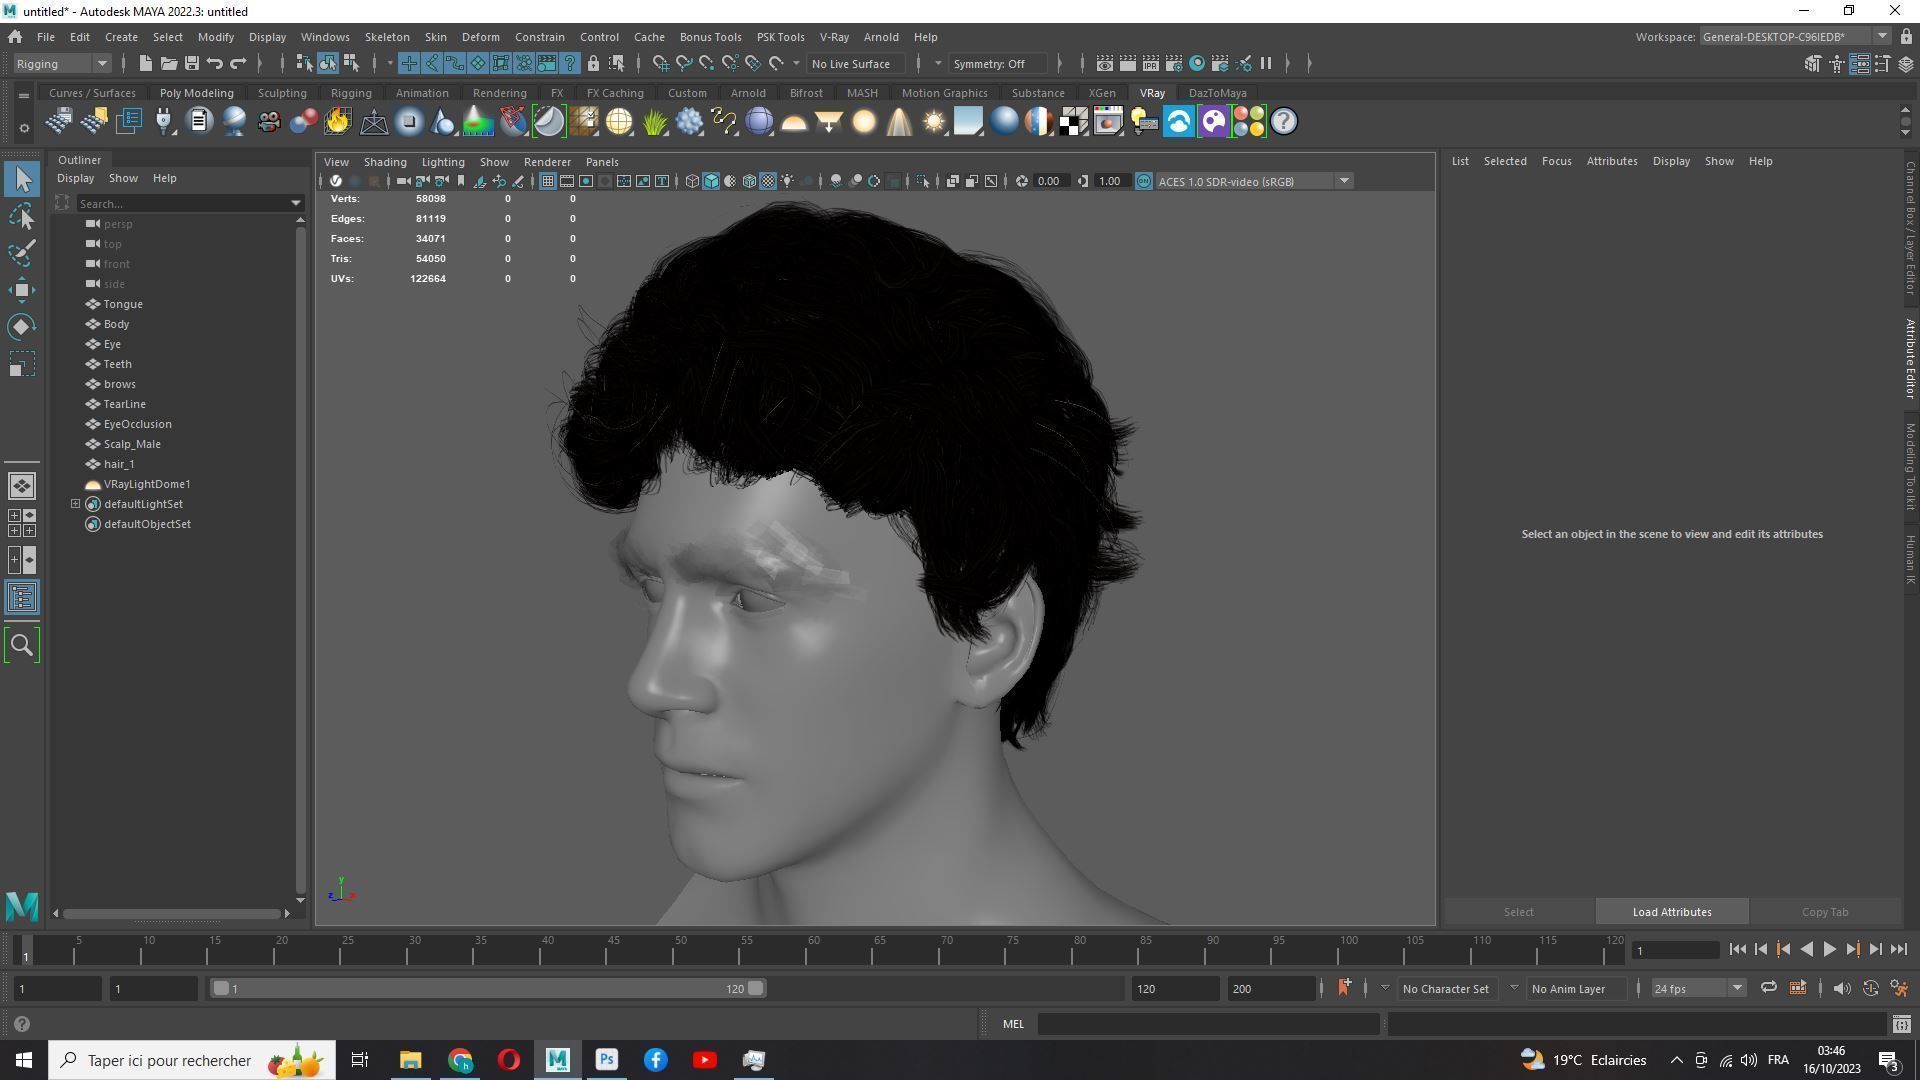Image resolution: width=1920 pixels, height=1080 pixels.
Task: Switch to the Poly Modeling shelf tab
Action: (x=196, y=93)
